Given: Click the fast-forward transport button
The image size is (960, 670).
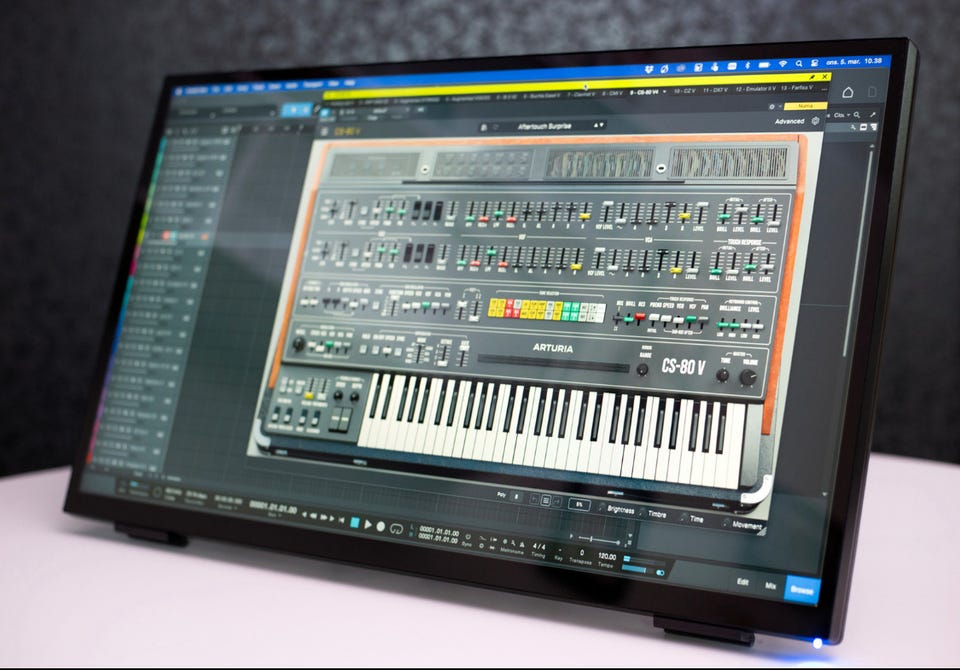Looking at the screenshot, I should click(323, 517).
